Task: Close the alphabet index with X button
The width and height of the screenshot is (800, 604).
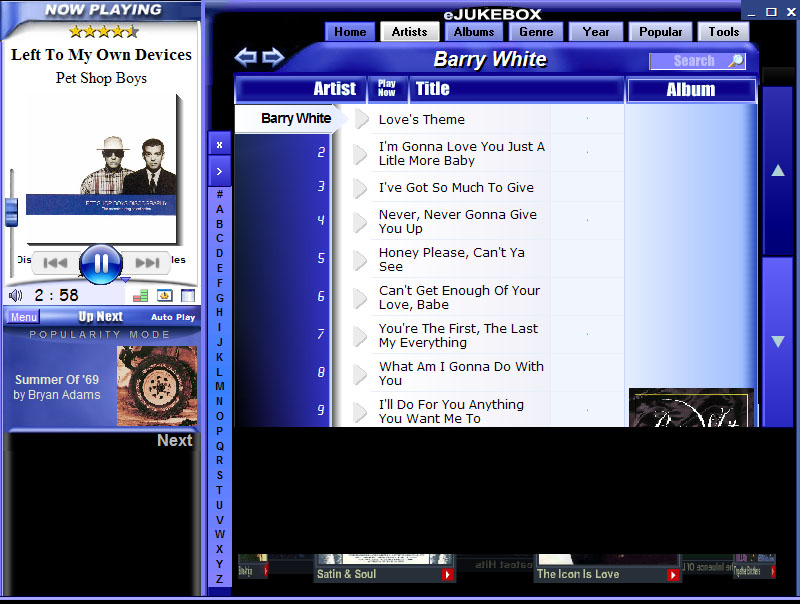Action: (x=219, y=144)
